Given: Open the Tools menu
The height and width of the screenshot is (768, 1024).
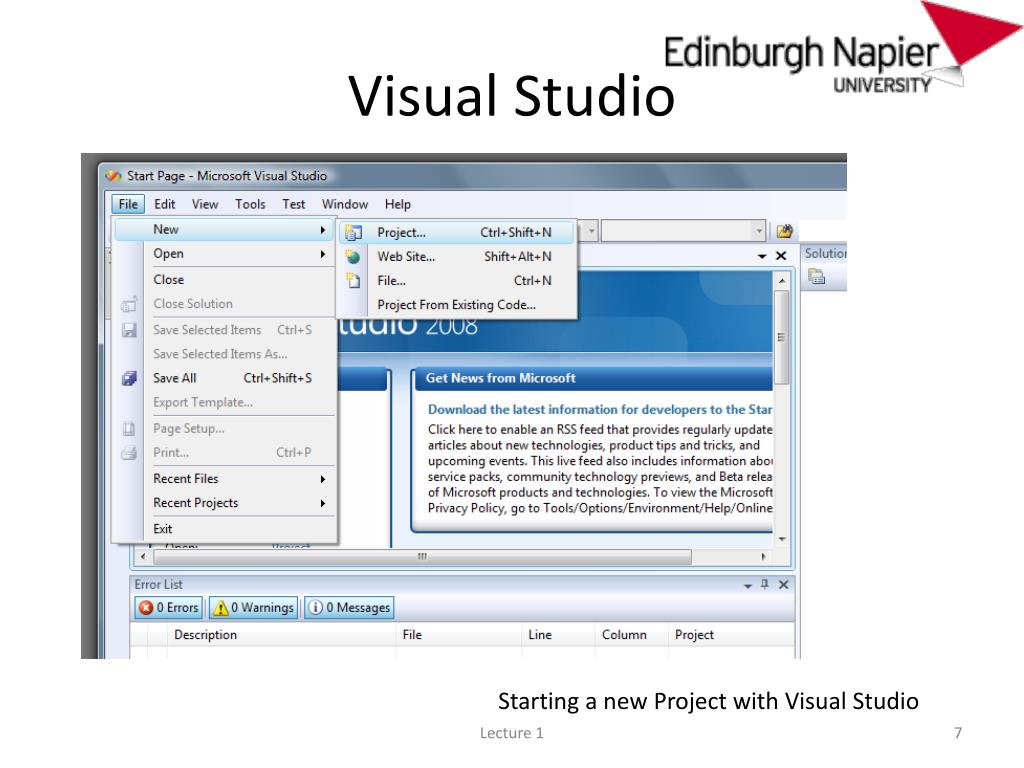Looking at the screenshot, I should tap(250, 204).
